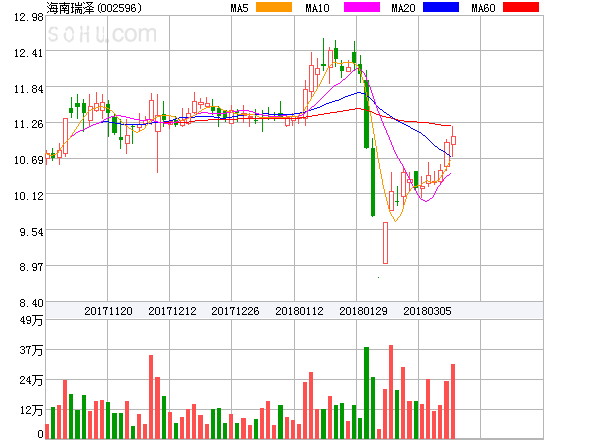This screenshot has width=600, height=440.
Task: Click the 37万 volume axis label
Action: coord(31,350)
